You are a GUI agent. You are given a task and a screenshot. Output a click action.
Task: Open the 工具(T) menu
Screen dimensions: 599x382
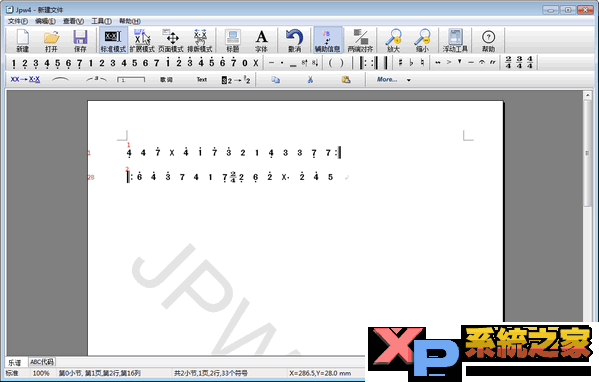(x=101, y=21)
